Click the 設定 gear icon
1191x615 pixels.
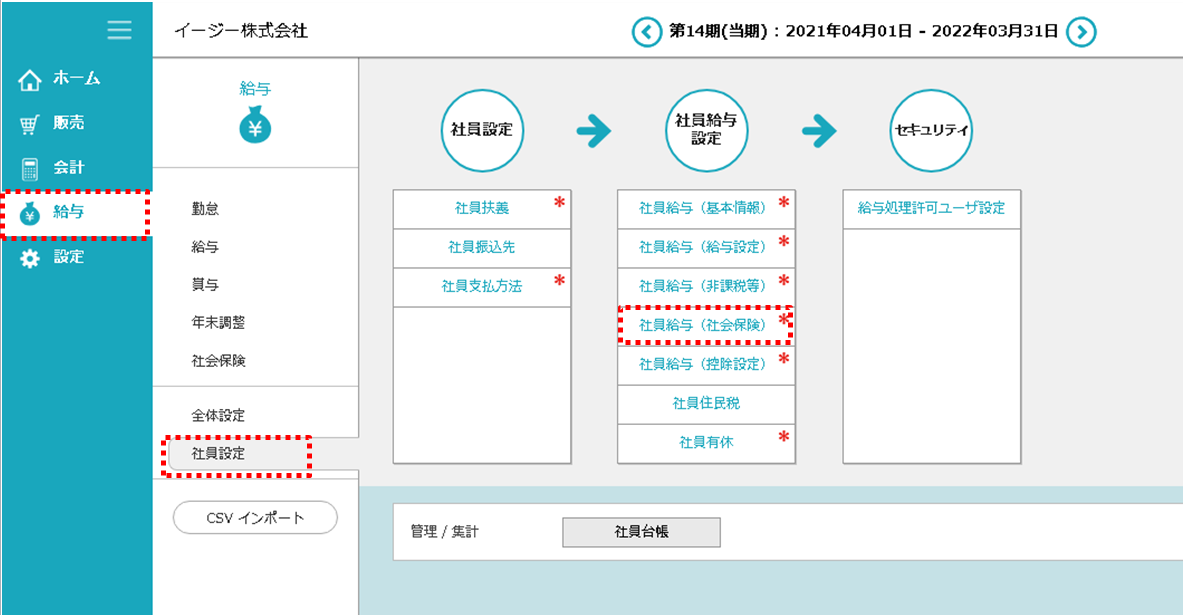coord(30,258)
